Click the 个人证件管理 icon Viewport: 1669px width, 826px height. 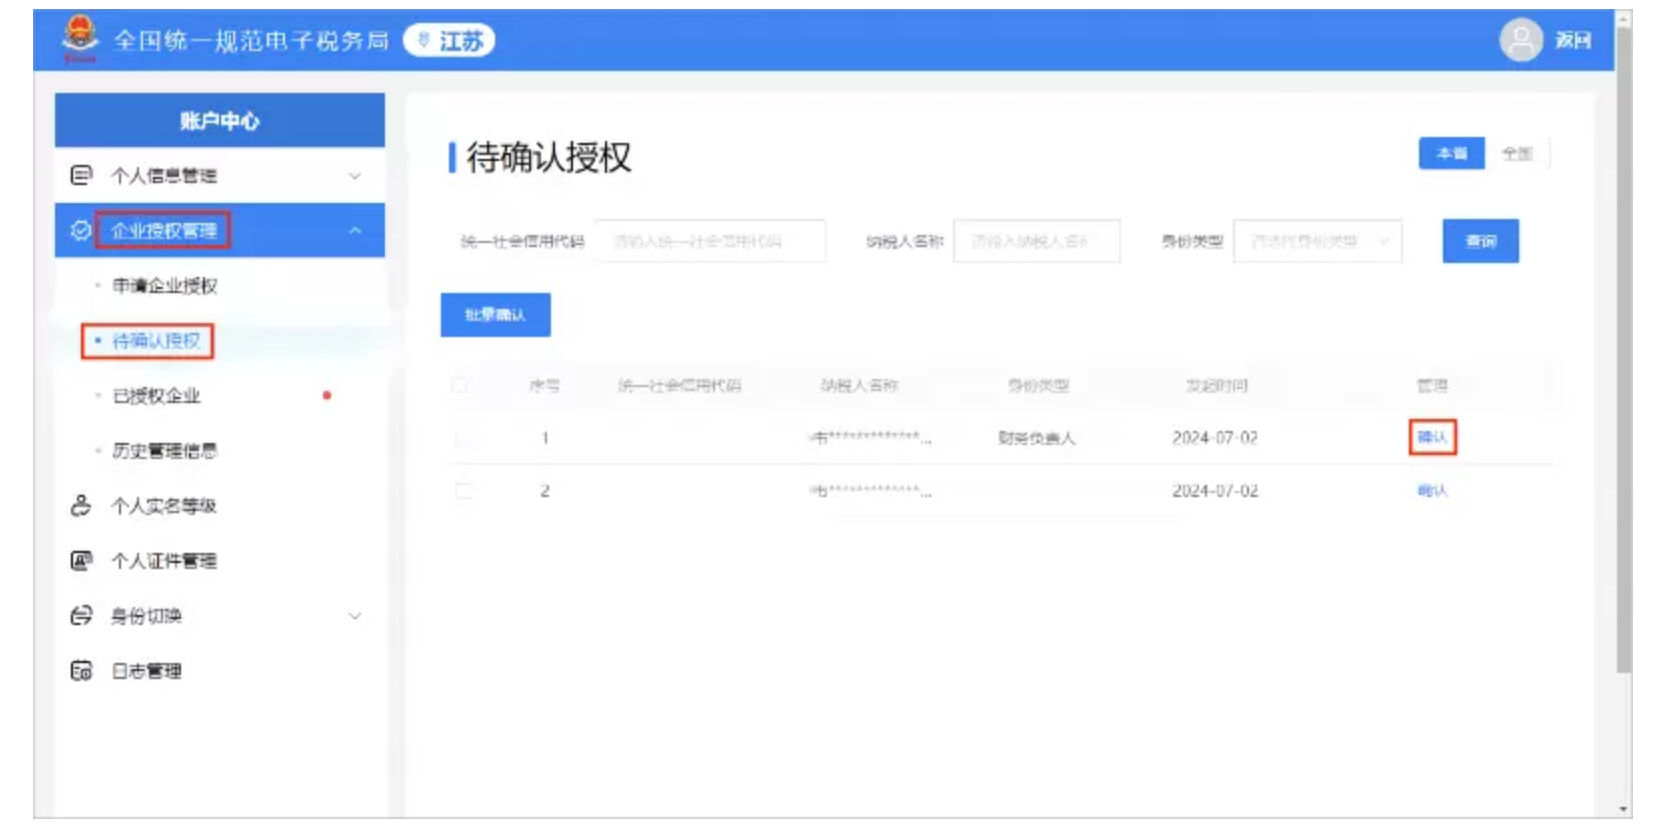pyautogui.click(x=81, y=560)
